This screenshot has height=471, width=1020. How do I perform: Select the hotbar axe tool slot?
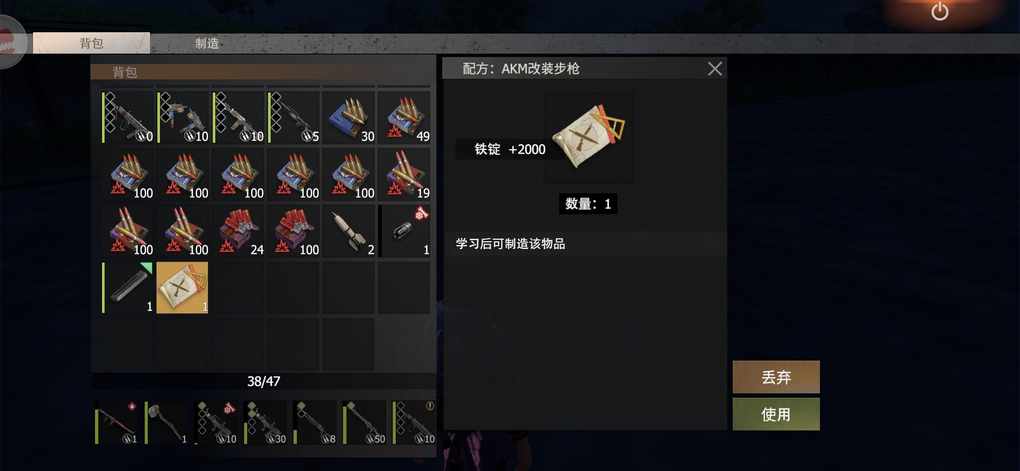(167, 423)
